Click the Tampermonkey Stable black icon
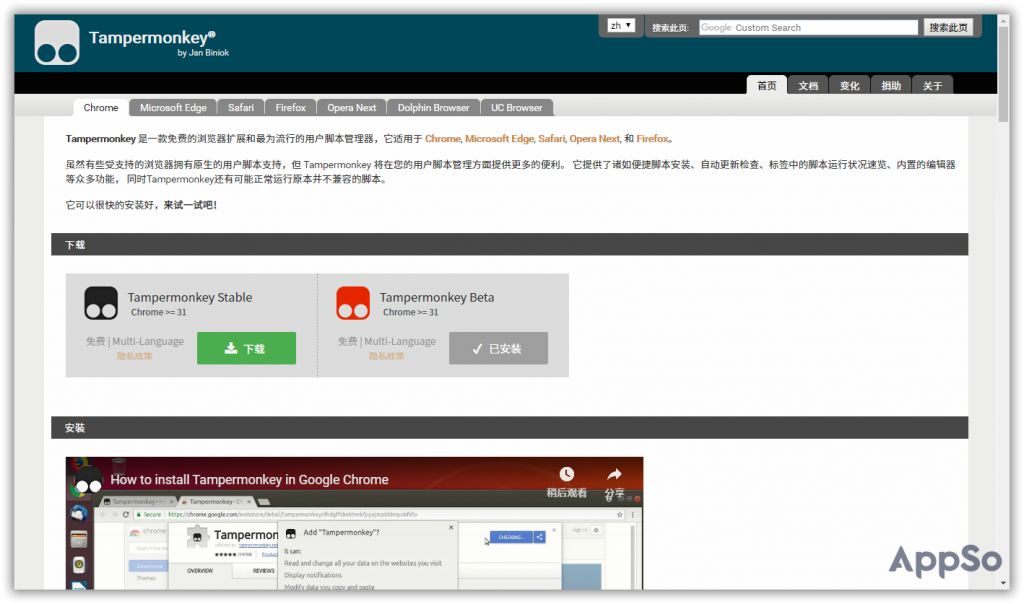 pos(101,303)
